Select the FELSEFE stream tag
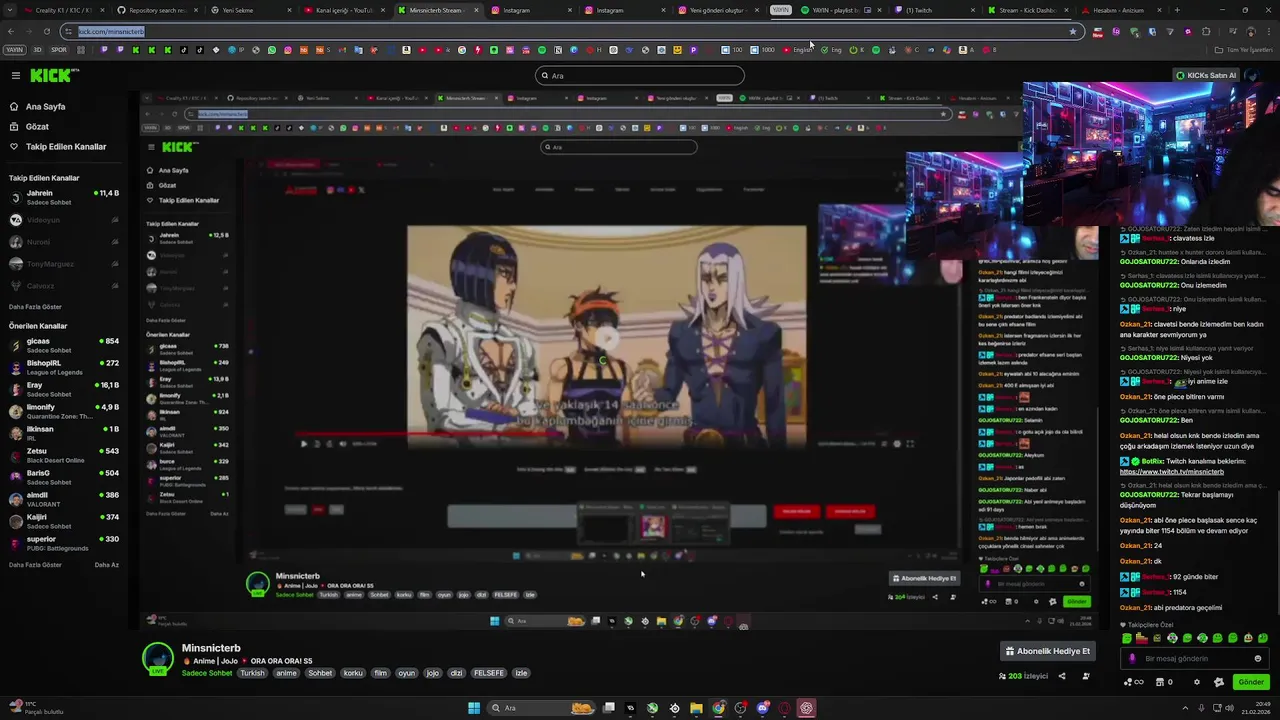 [489, 673]
